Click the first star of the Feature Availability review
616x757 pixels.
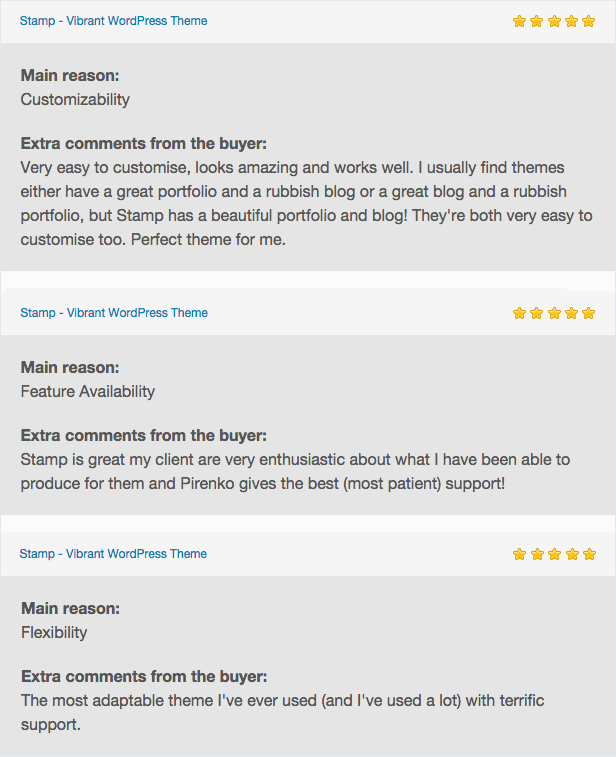[519, 313]
